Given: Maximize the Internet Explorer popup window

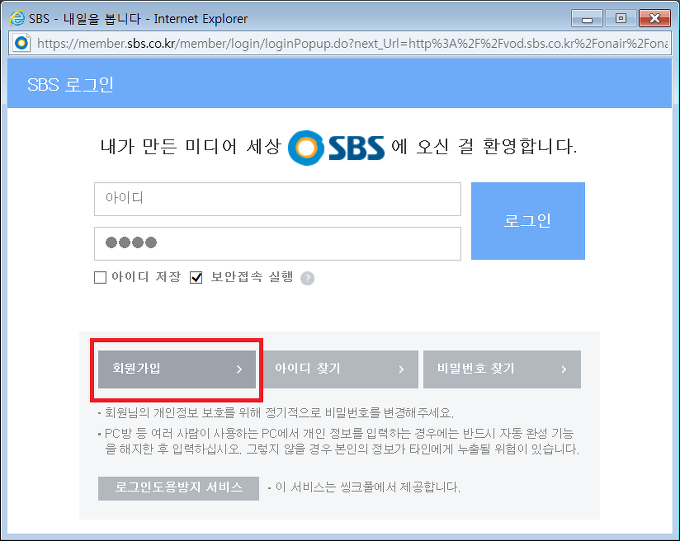Looking at the screenshot, I should [621, 18].
